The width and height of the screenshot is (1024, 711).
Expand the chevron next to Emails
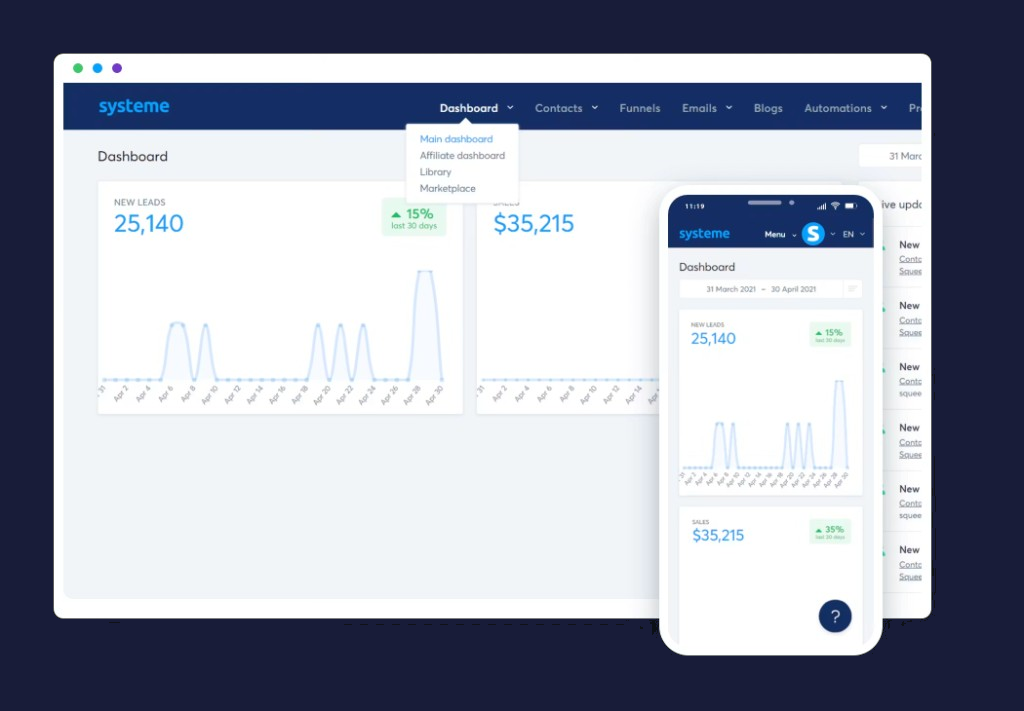coord(729,108)
